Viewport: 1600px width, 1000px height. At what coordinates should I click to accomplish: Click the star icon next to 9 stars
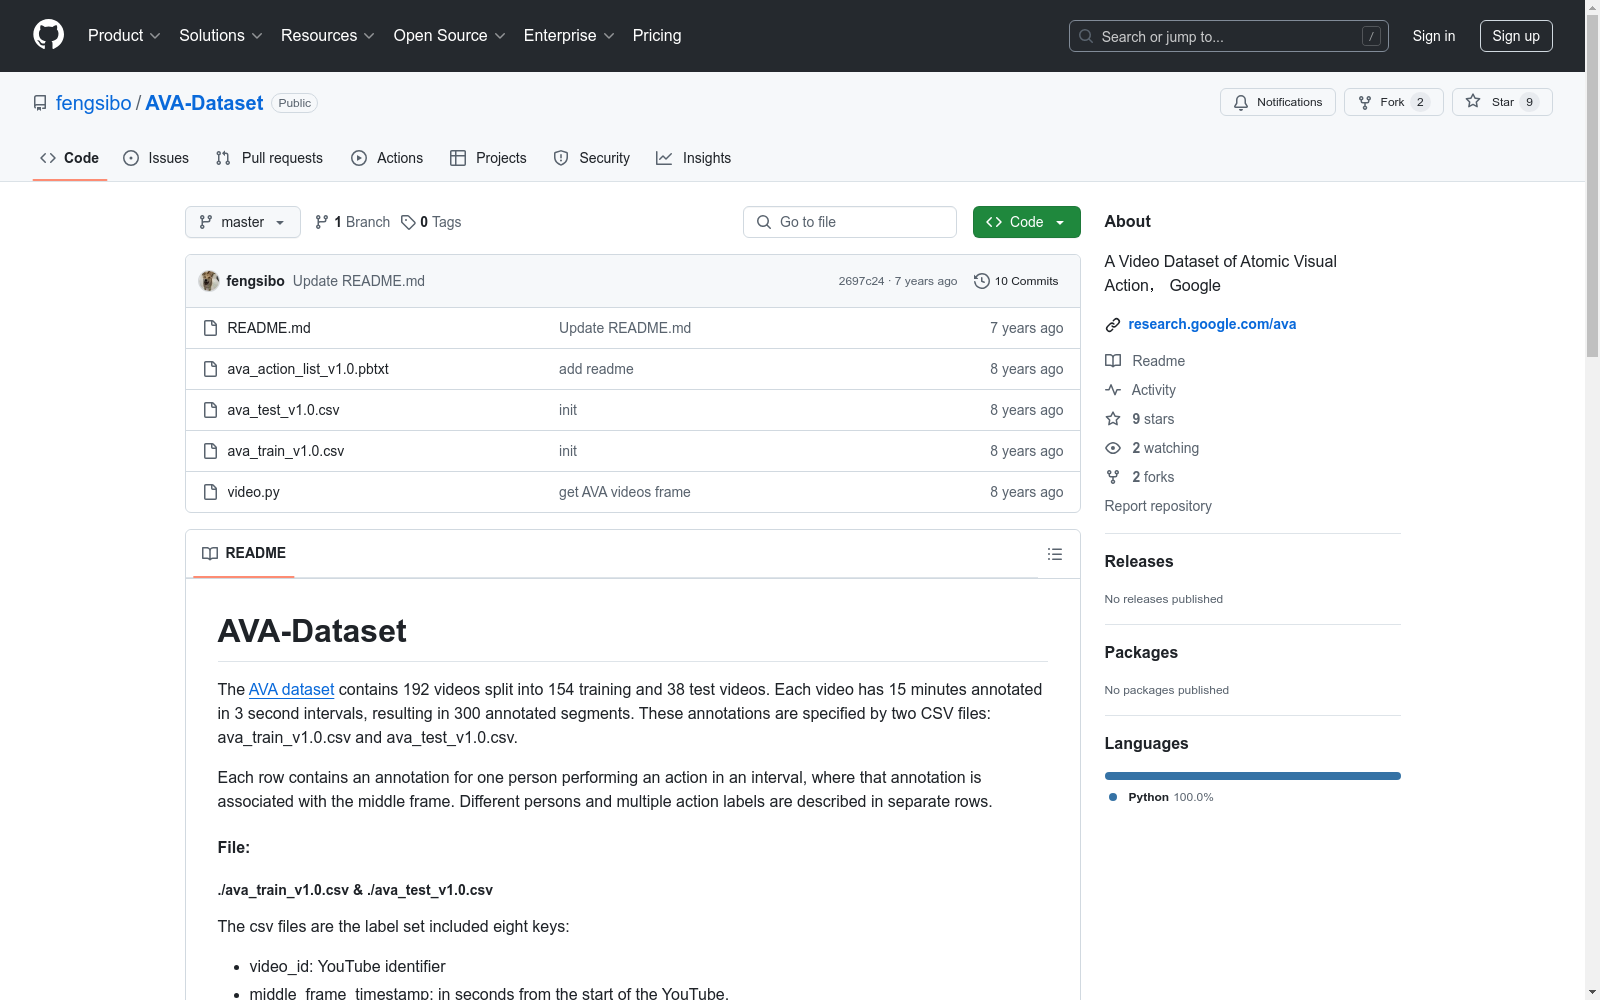[x=1113, y=419]
